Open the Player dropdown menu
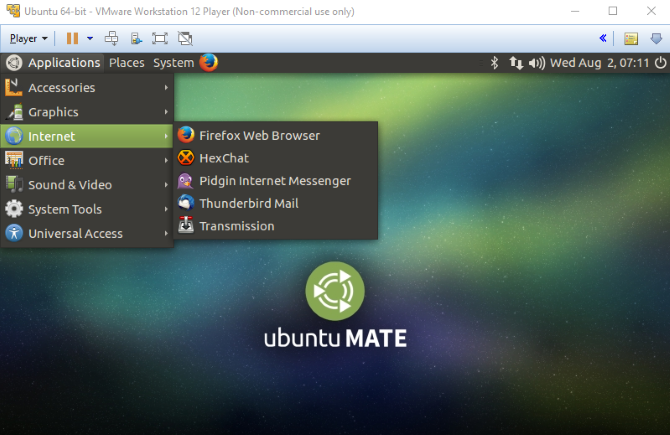This screenshot has height=435, width=670. [x=28, y=39]
